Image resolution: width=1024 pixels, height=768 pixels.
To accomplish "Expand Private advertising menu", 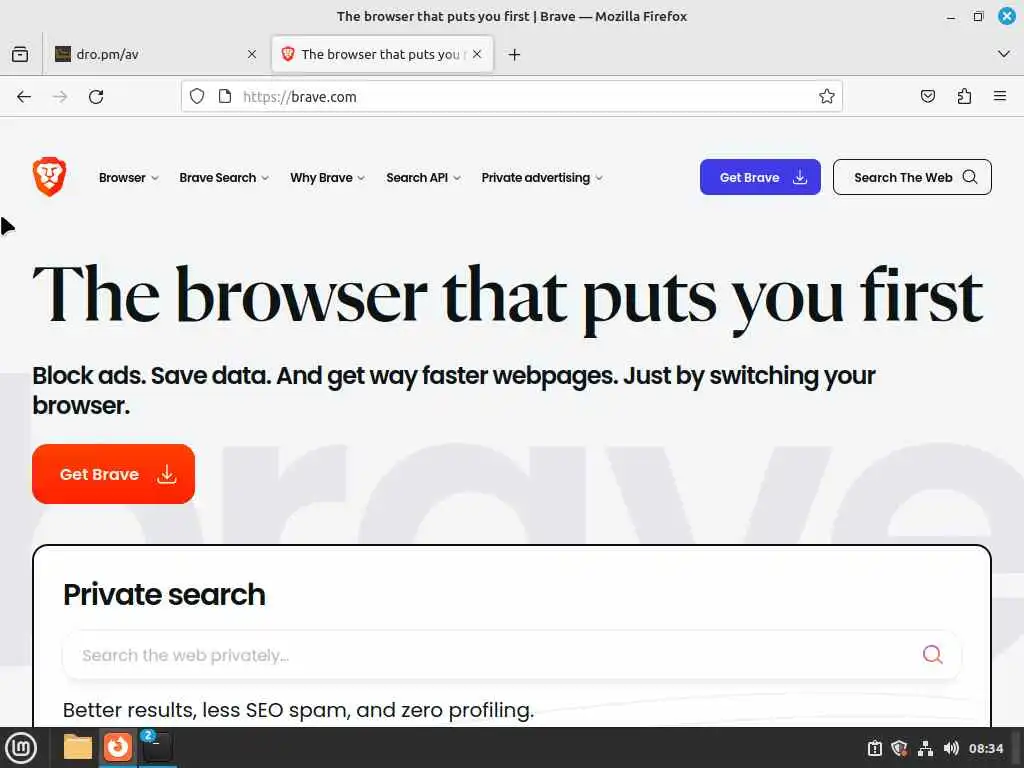I will click(x=542, y=178).
